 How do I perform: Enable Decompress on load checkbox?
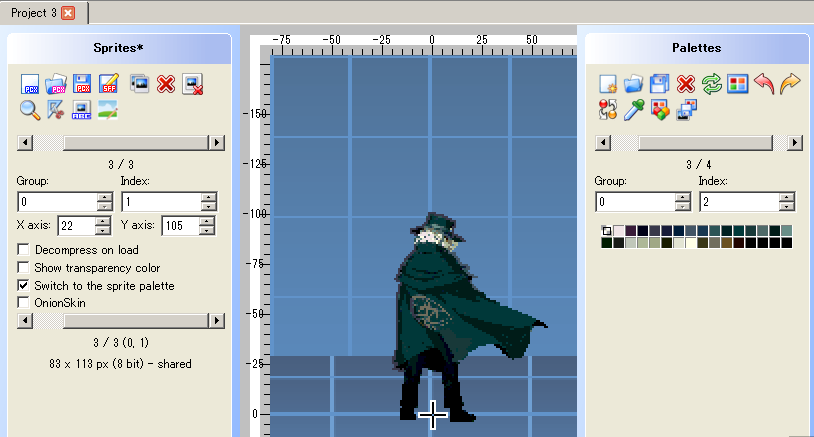[23, 250]
